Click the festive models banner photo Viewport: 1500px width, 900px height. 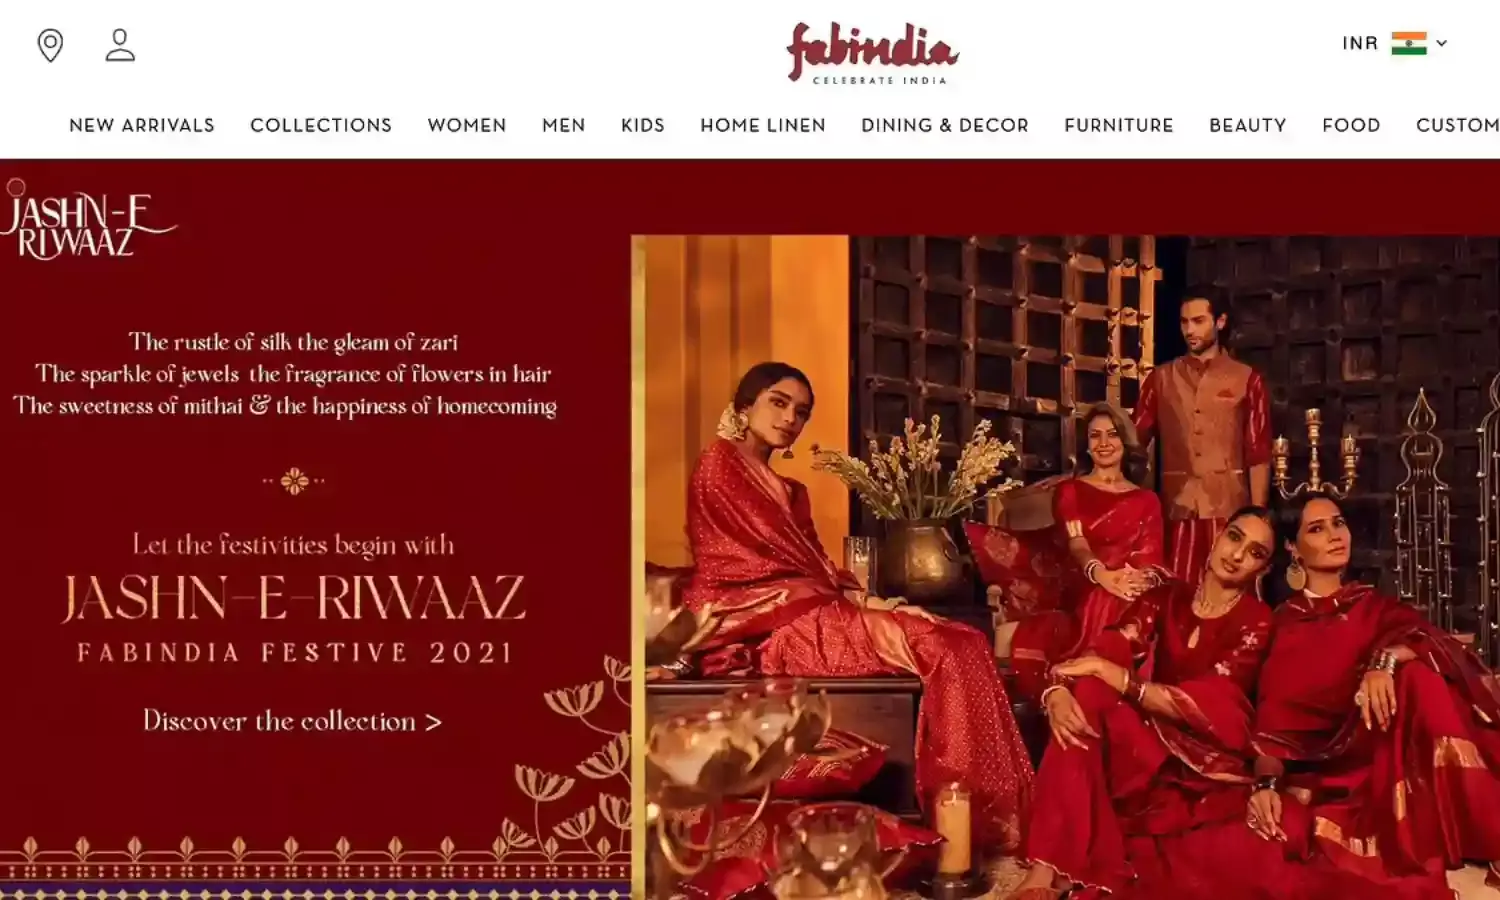click(x=1066, y=567)
